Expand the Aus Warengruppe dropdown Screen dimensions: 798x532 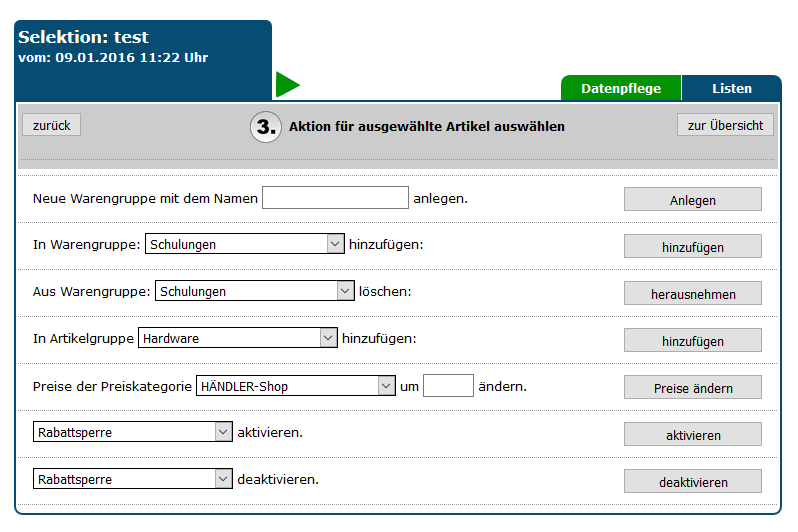coord(255,291)
